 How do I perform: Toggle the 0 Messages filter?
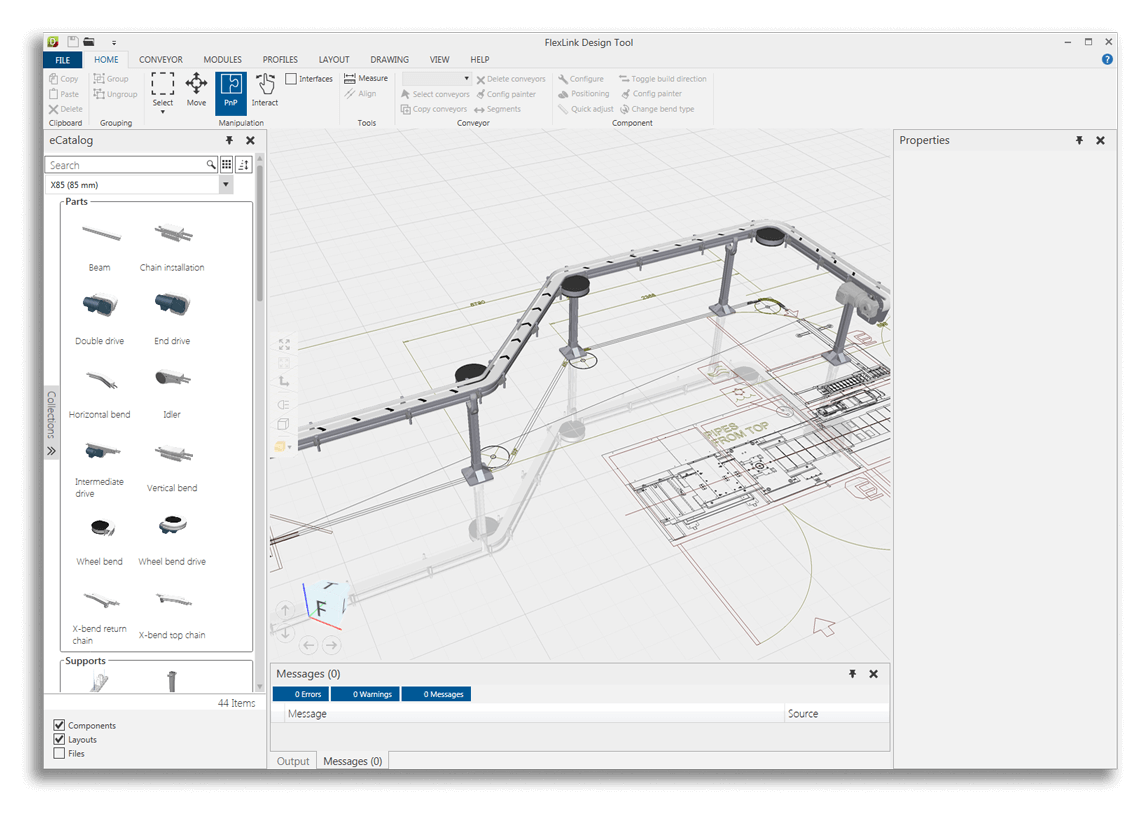click(436, 694)
